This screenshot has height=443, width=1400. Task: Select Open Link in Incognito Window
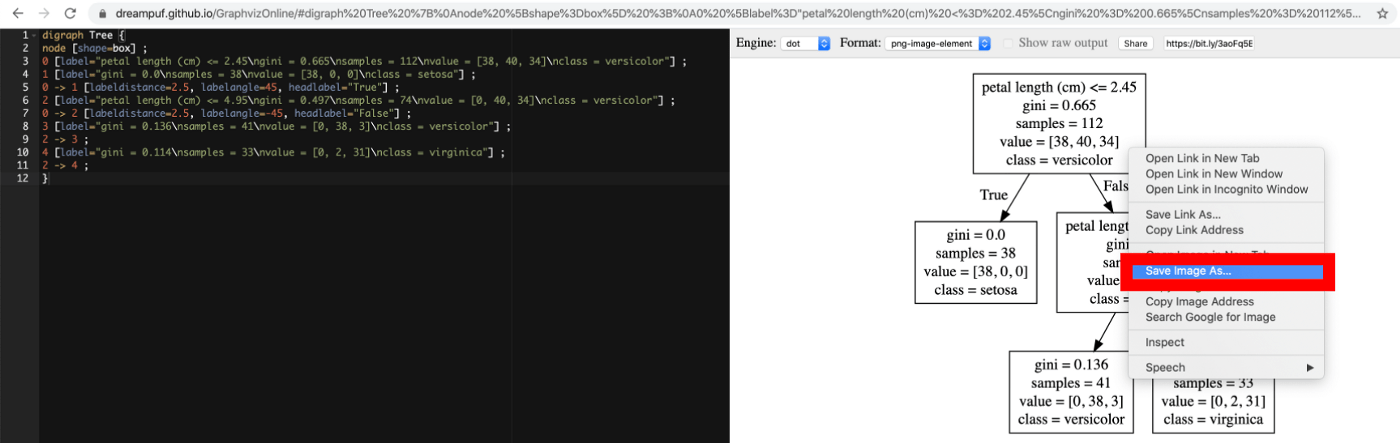click(x=1227, y=189)
